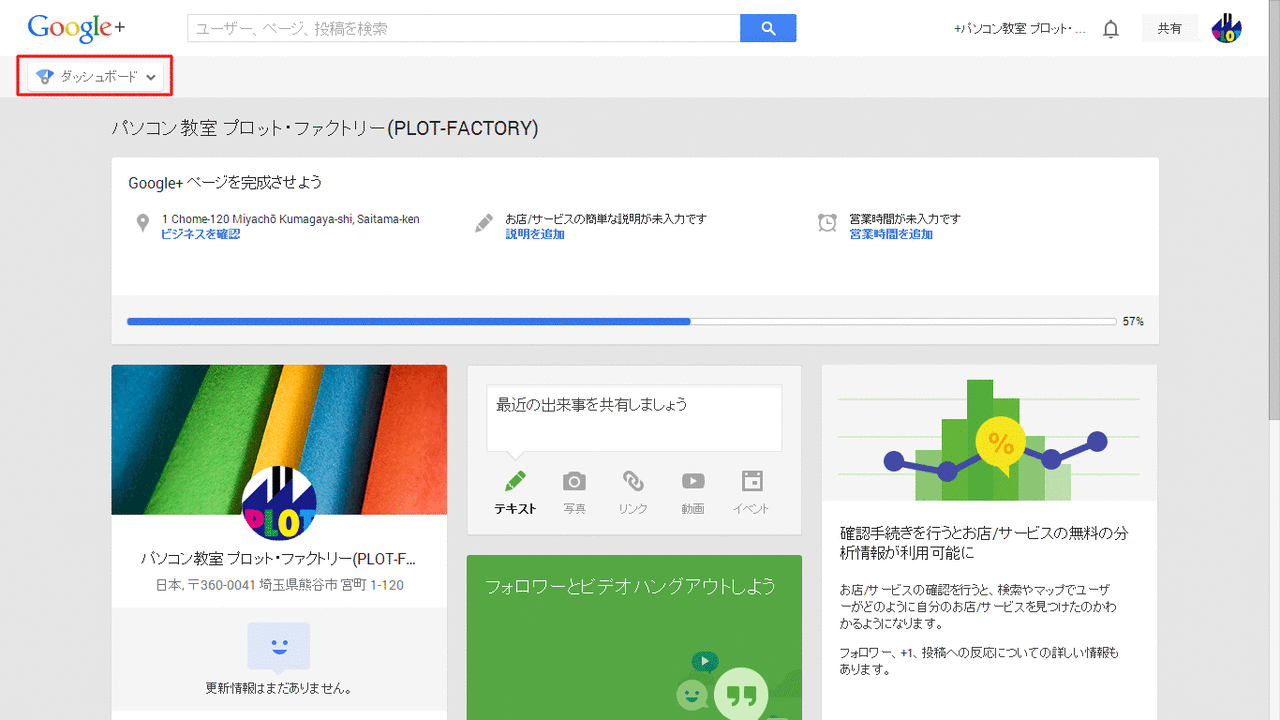This screenshot has width=1280, height=720.
Task: Select the リンク chain post icon
Action: 633,481
